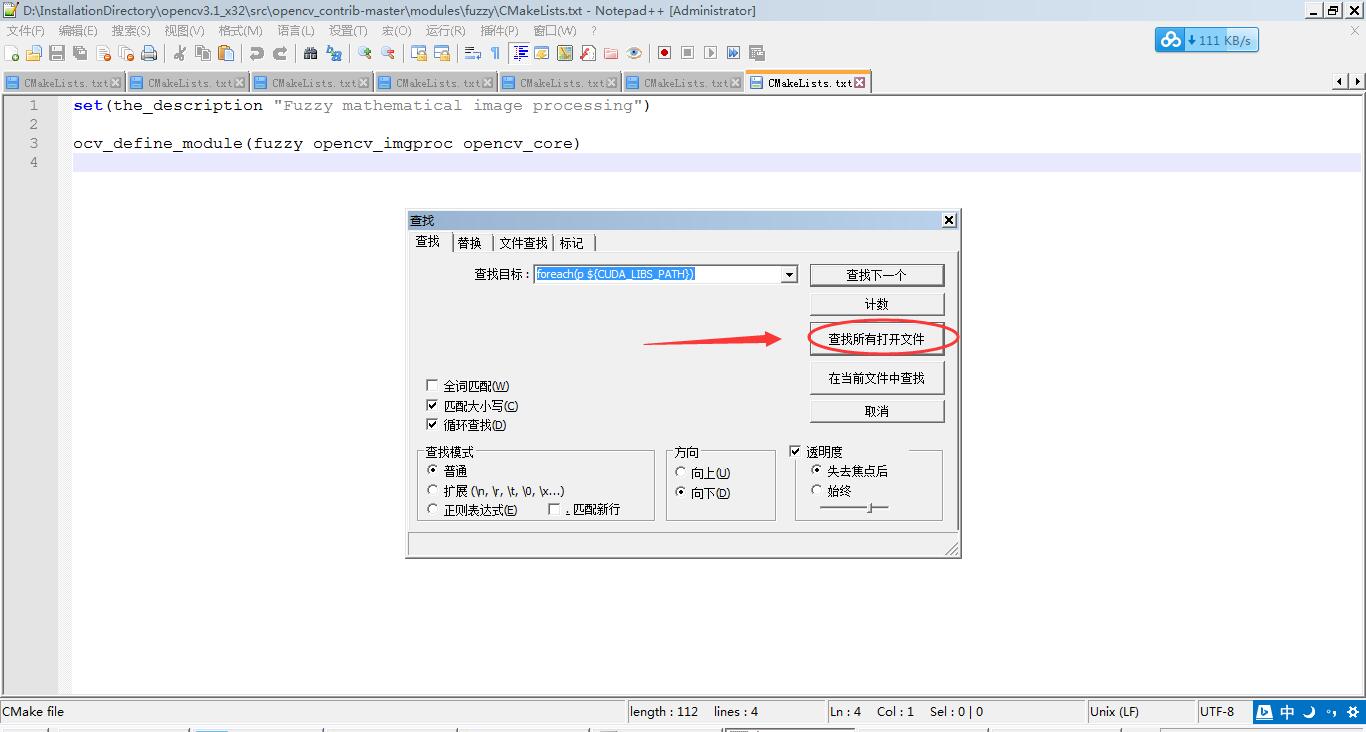Select 向下(D) direction radio

(x=681, y=493)
